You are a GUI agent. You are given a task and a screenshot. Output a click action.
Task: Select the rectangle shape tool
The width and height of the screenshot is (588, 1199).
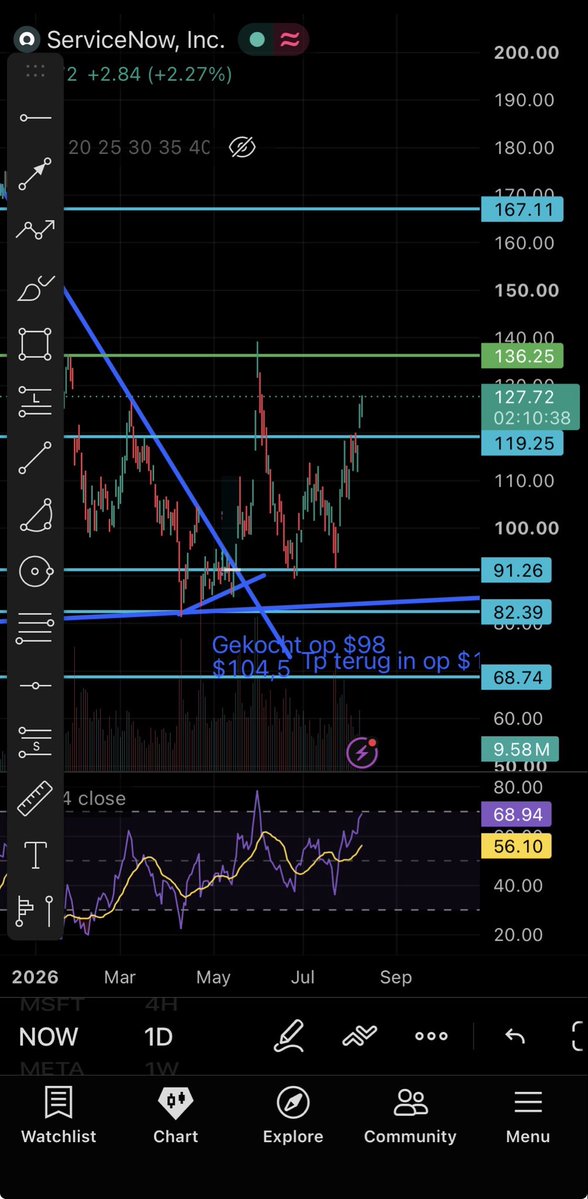pos(35,344)
